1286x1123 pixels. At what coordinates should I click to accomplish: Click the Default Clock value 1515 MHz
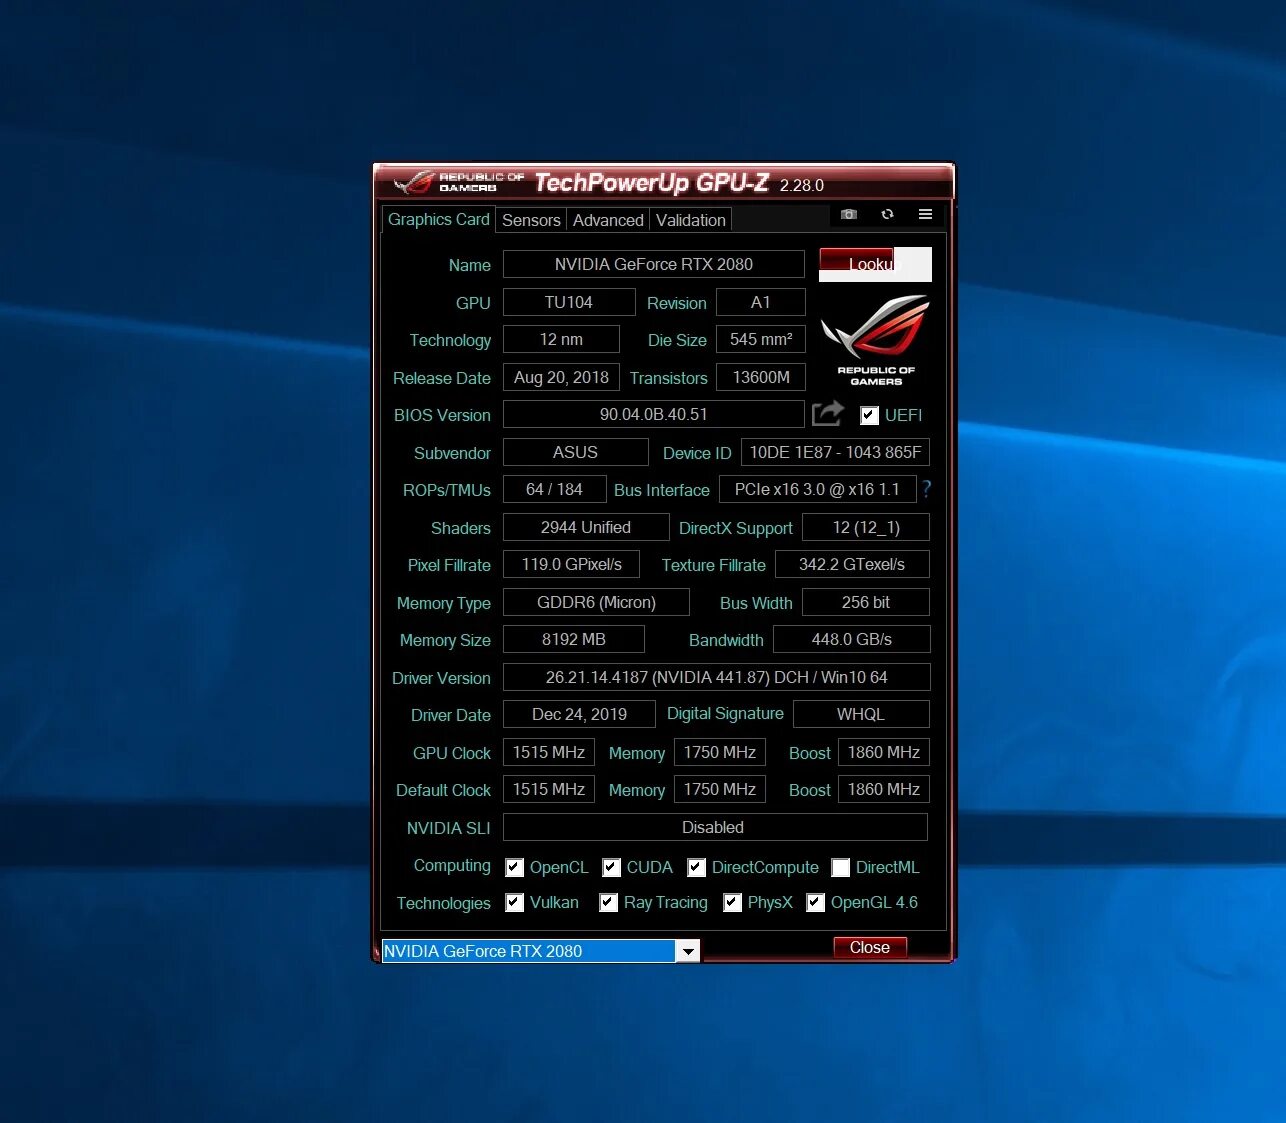pyautogui.click(x=549, y=789)
